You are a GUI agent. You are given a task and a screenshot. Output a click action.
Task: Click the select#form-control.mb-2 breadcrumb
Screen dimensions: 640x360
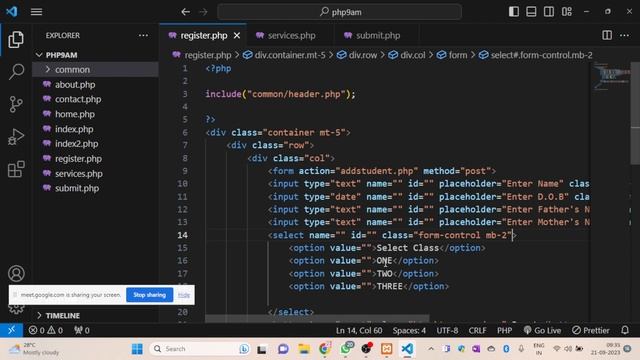pyautogui.click(x=536, y=55)
